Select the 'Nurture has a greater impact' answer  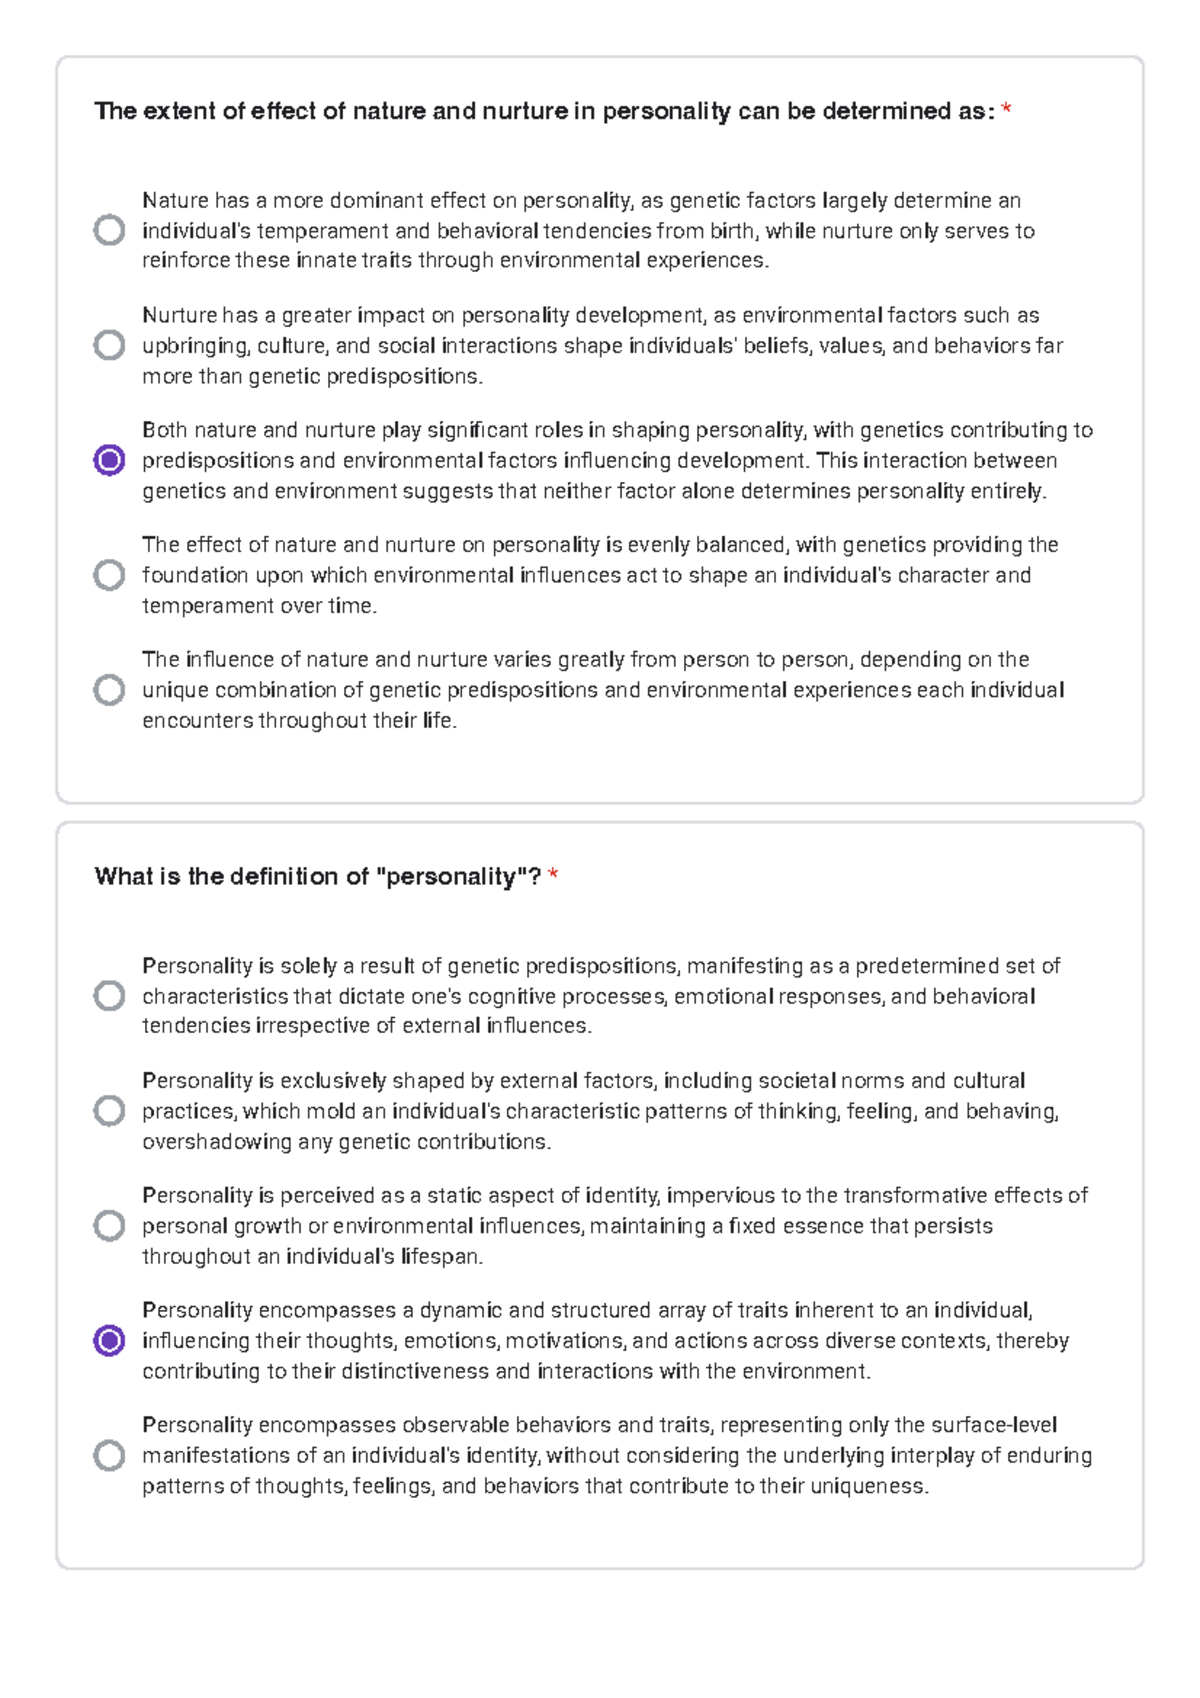point(109,345)
